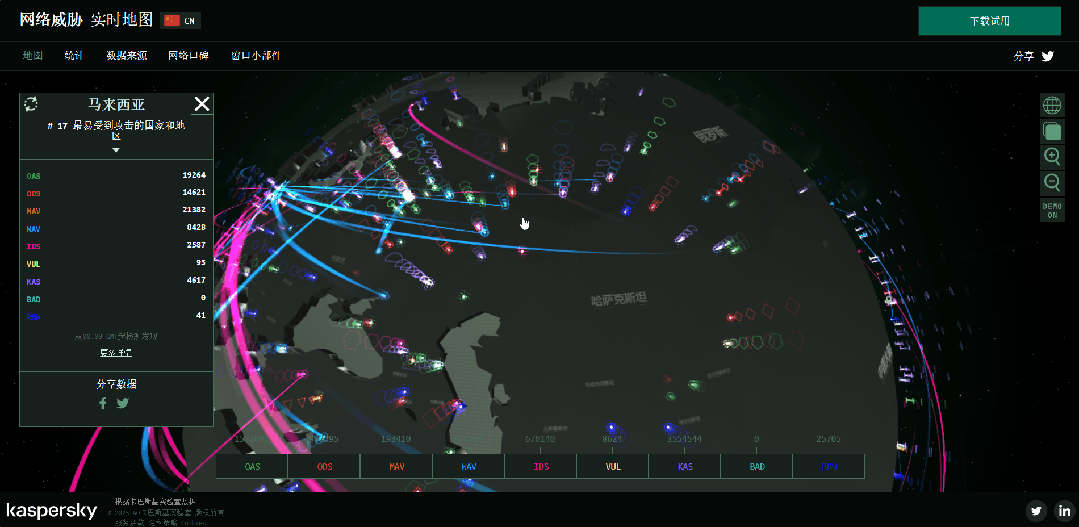Select the BAD row in the country panel
This screenshot has height=527, width=1079.
click(x=116, y=299)
